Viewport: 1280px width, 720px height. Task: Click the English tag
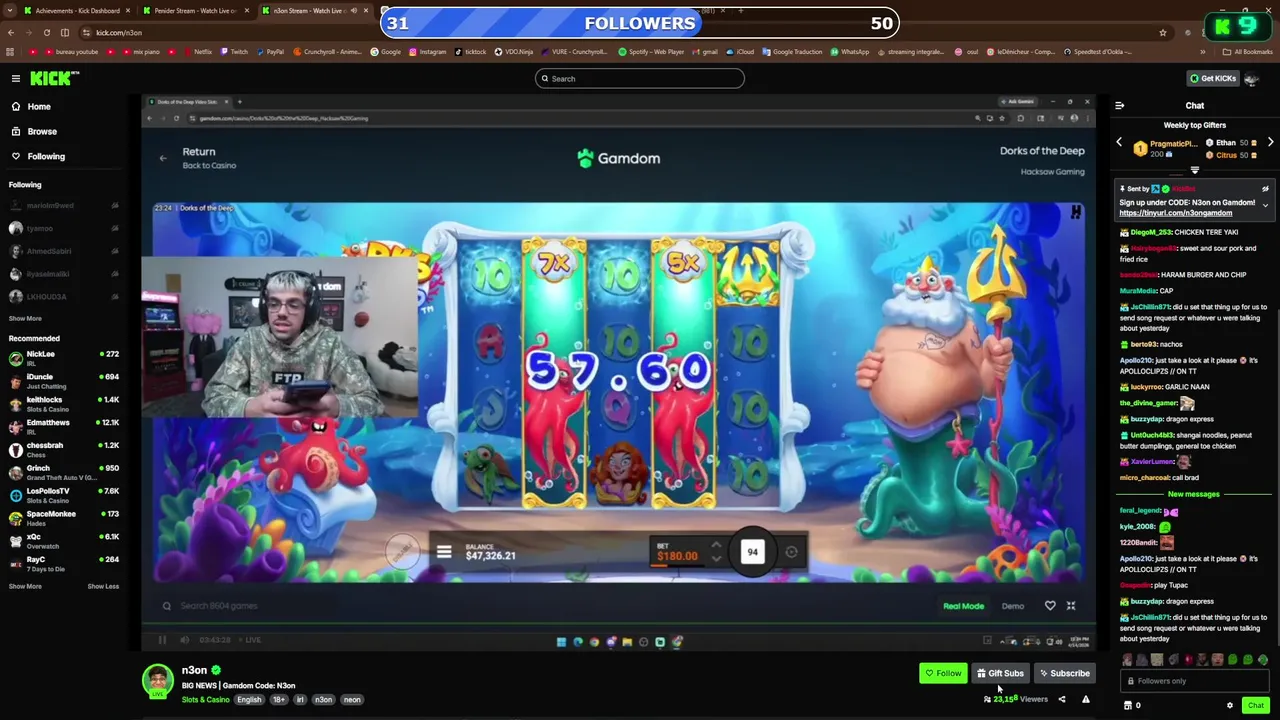coord(249,700)
